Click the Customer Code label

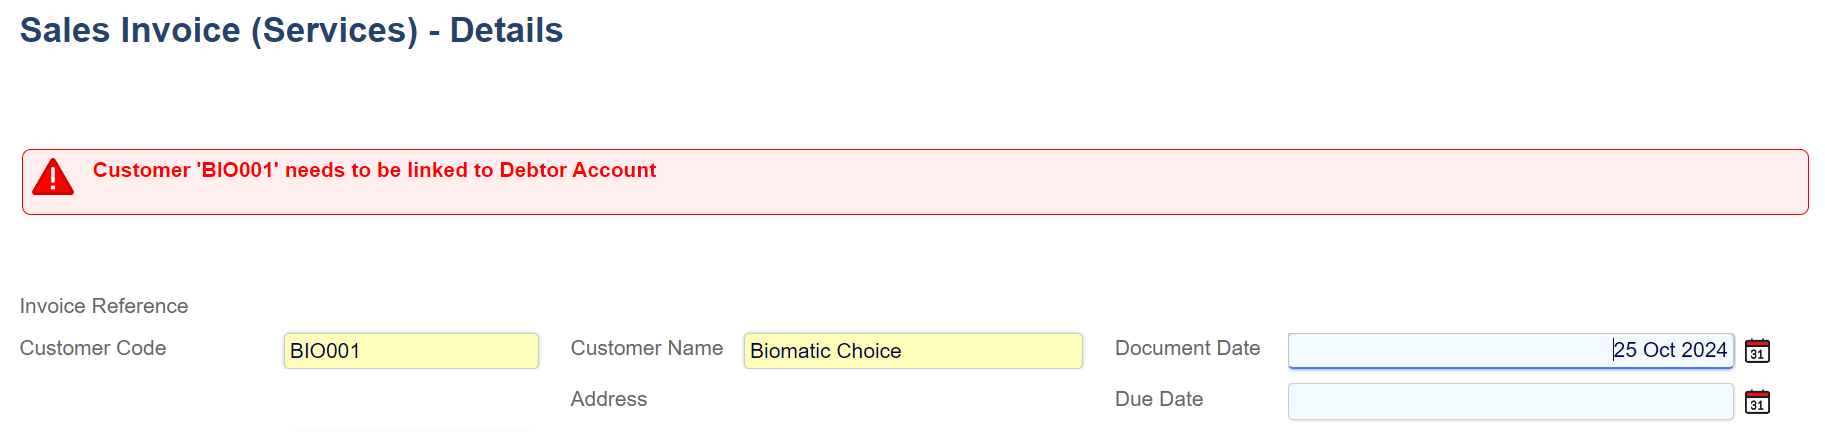[x=93, y=348]
